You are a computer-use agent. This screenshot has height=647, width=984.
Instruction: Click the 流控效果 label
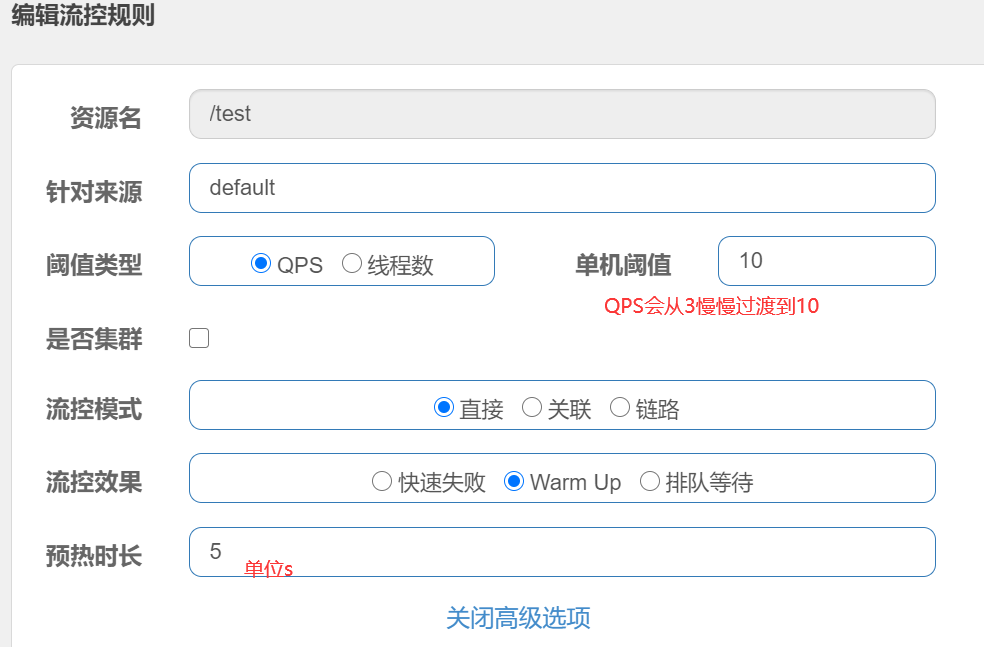[x=94, y=483]
